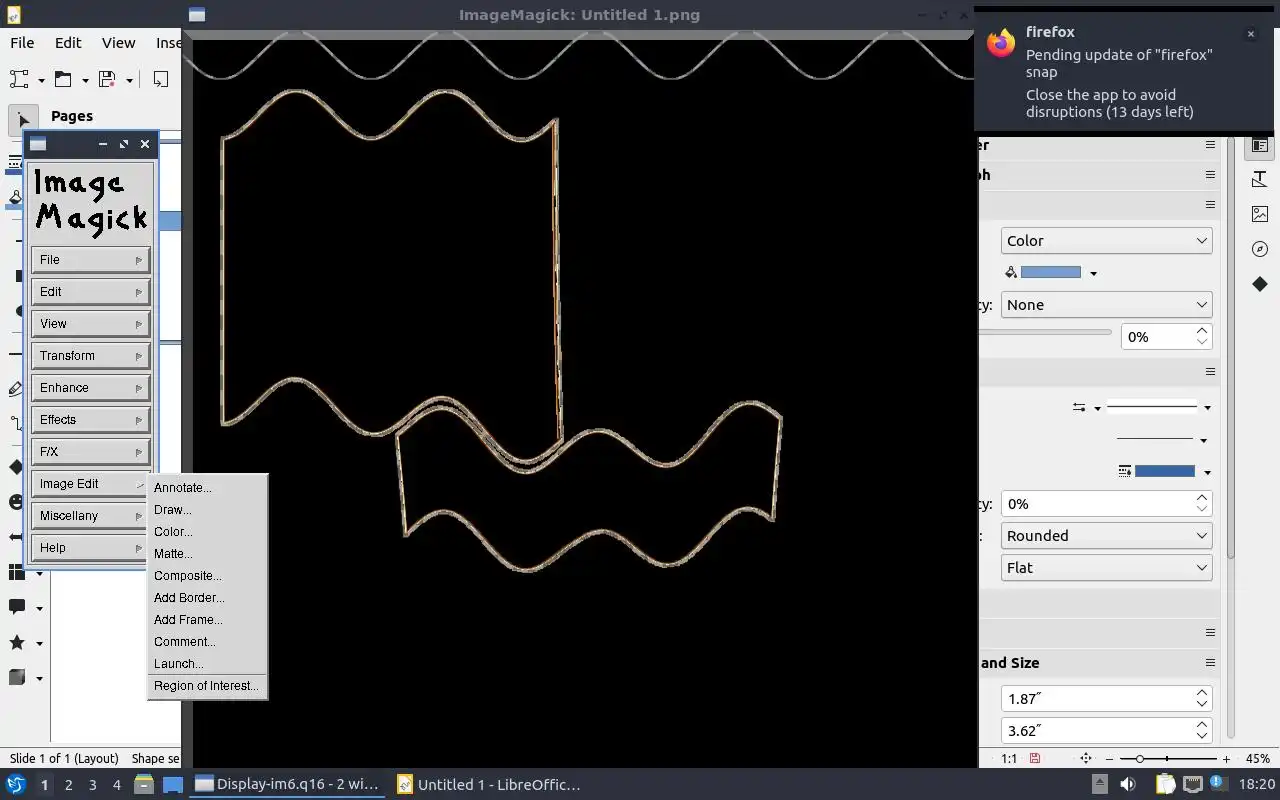This screenshot has width=1280, height=800.
Task: Click ImageMagick Transform button
Action: point(90,356)
